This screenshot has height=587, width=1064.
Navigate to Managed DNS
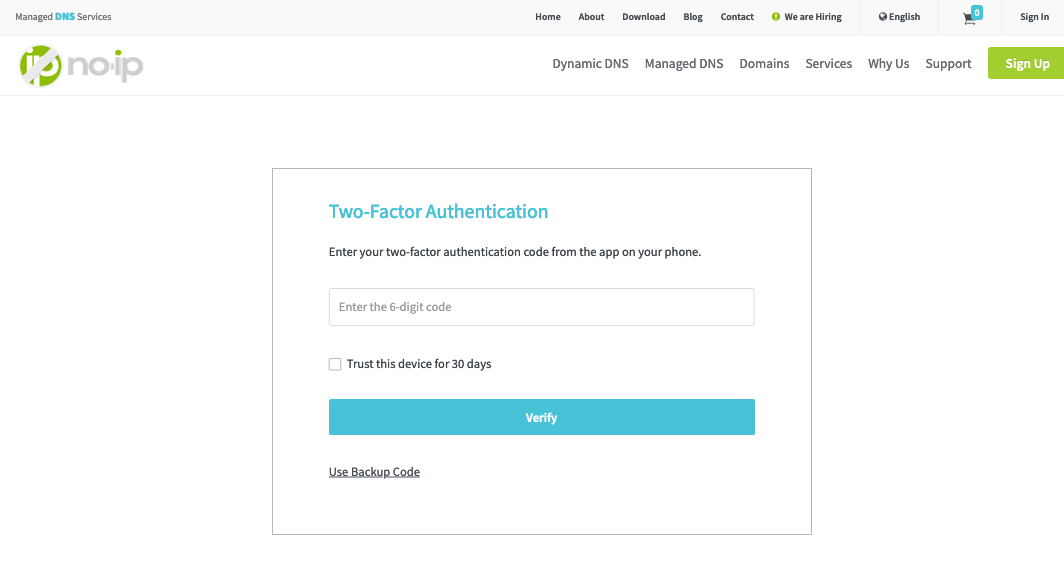[684, 63]
